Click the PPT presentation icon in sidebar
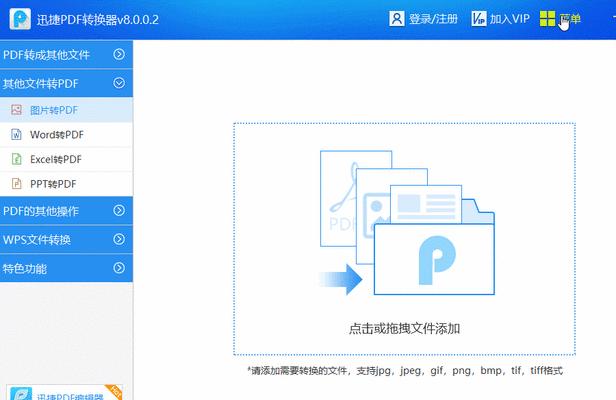This screenshot has width=616, height=400. 16,183
